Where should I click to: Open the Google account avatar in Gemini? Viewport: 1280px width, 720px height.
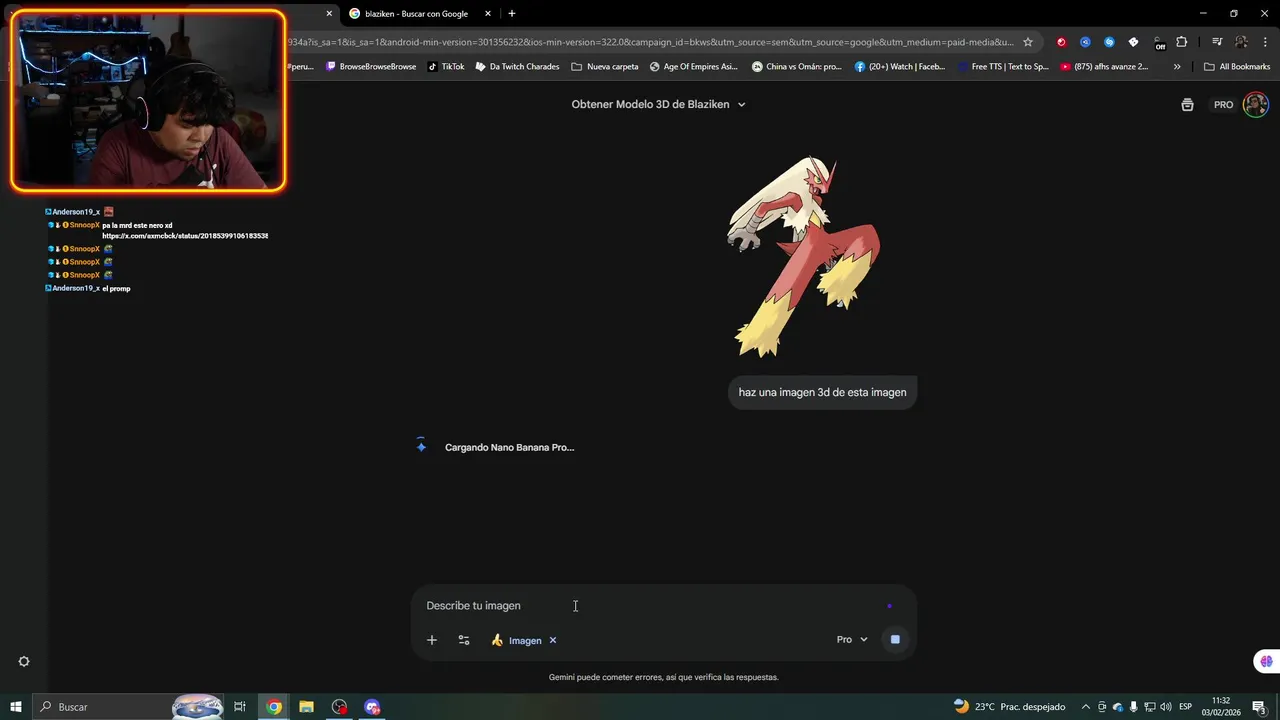click(x=1255, y=105)
